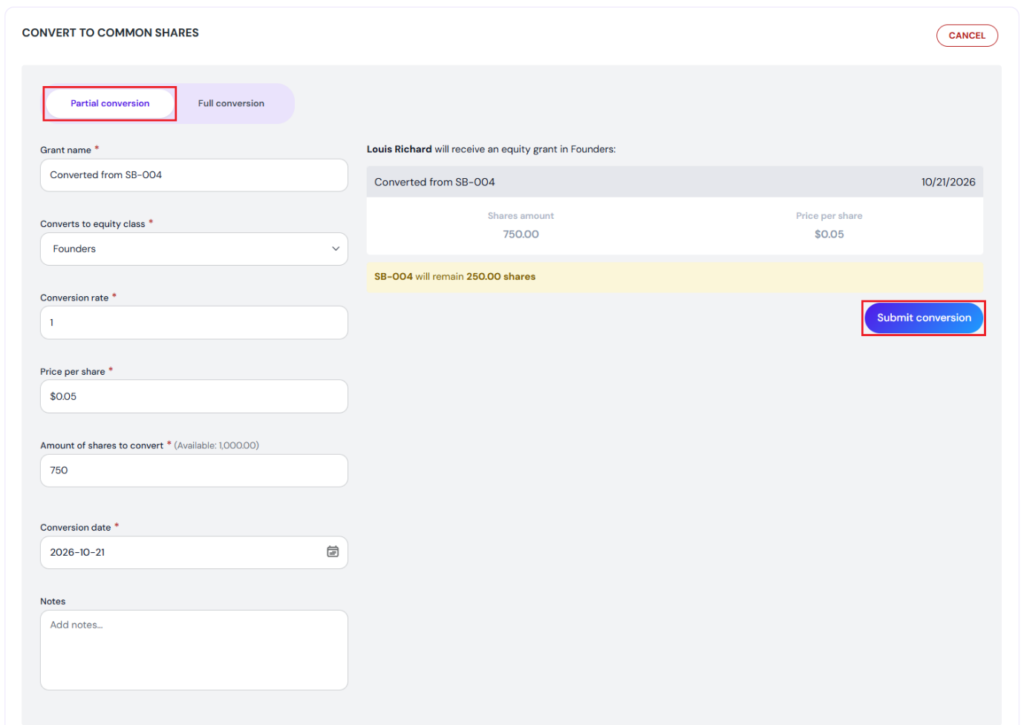Select the Price per share input field
Image resolution: width=1024 pixels, height=725 pixels.
194,396
